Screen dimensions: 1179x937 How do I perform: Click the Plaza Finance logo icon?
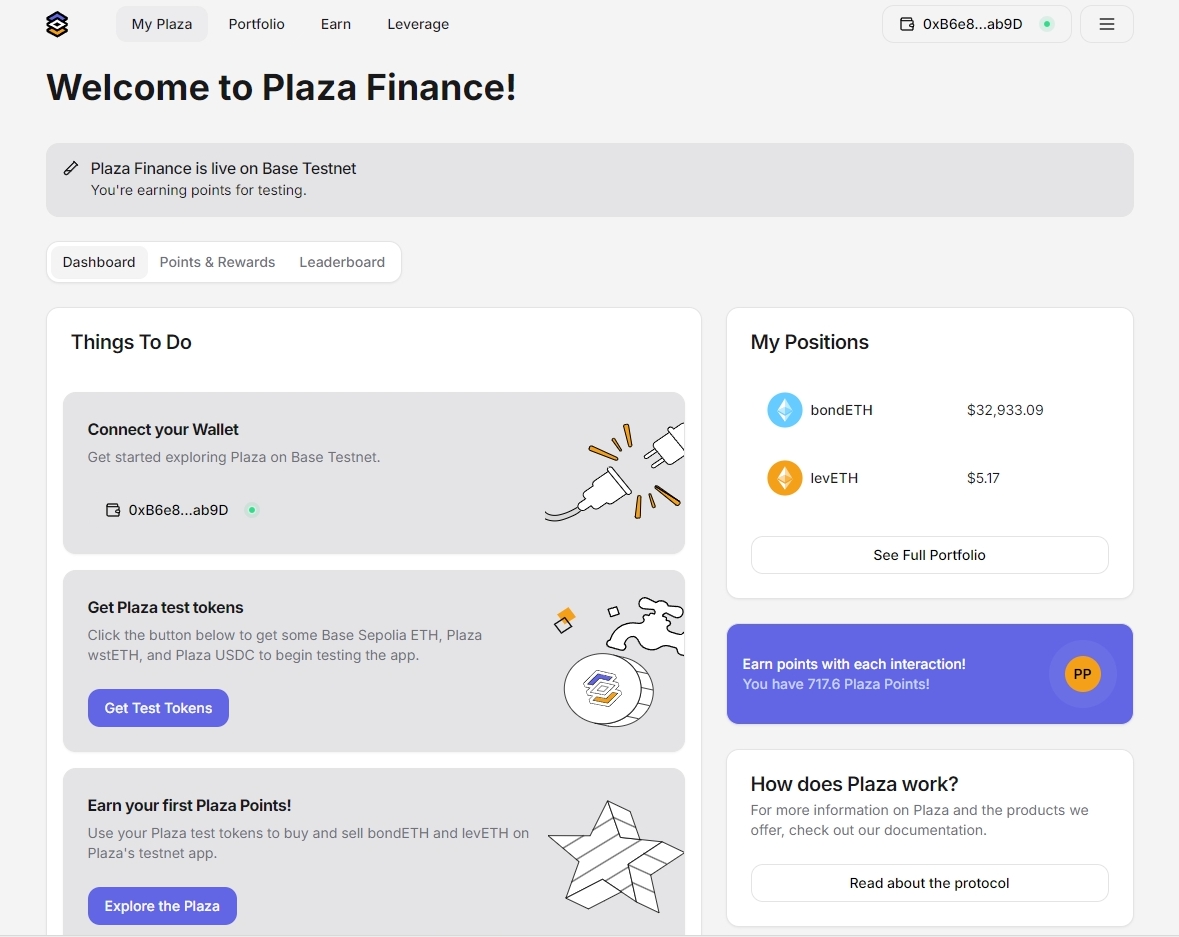pyautogui.click(x=57, y=24)
